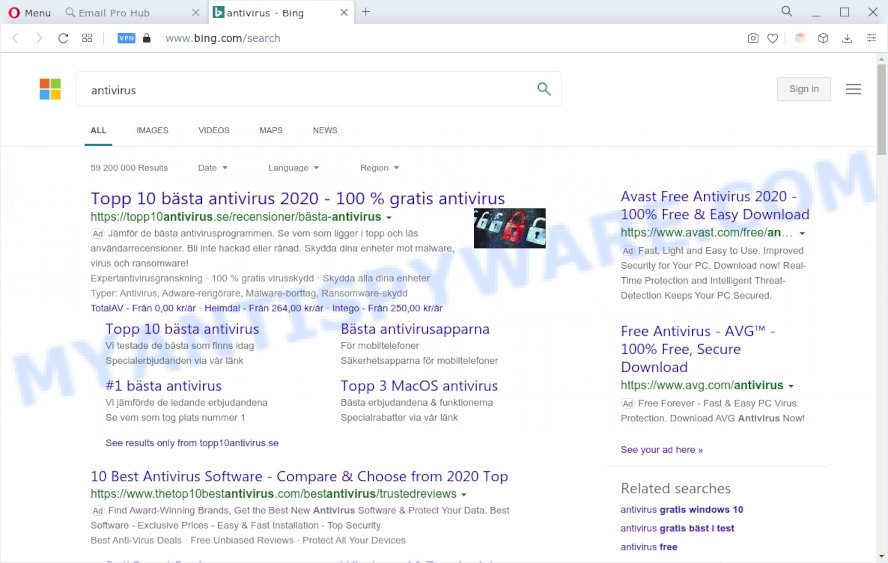888x563 pixels.
Task: Click the vertical page scrollbar thumb
Action: 882,108
